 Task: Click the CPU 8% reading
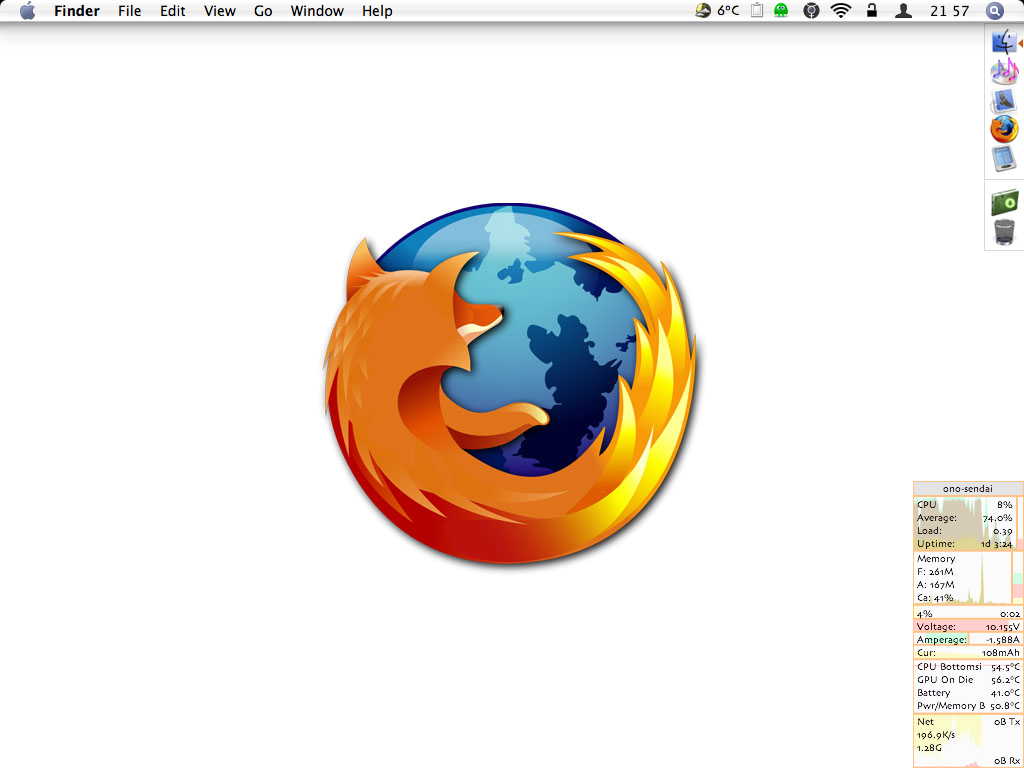[x=965, y=505]
